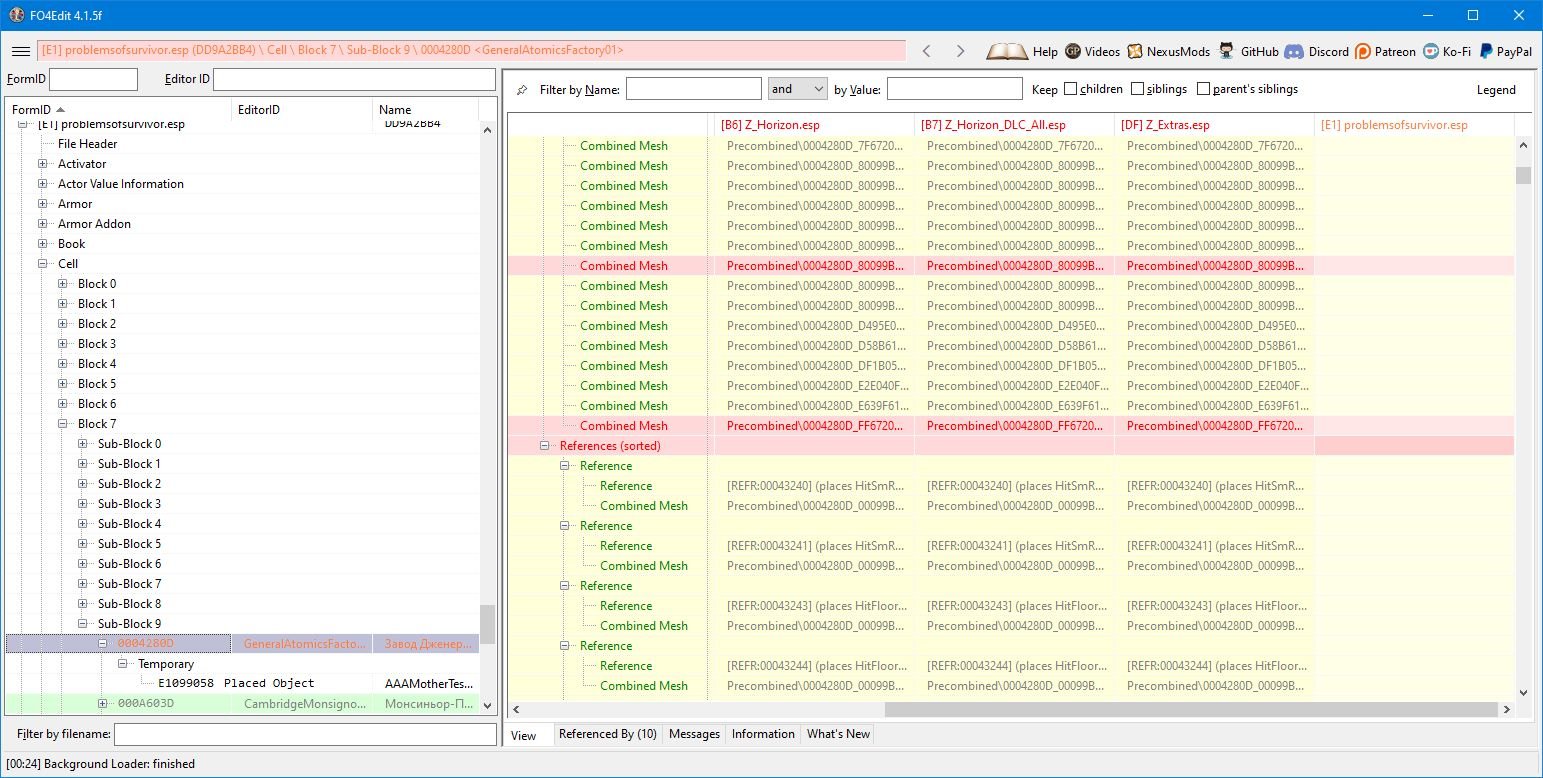
Task: Open the Videos link icon
Action: point(1073,51)
